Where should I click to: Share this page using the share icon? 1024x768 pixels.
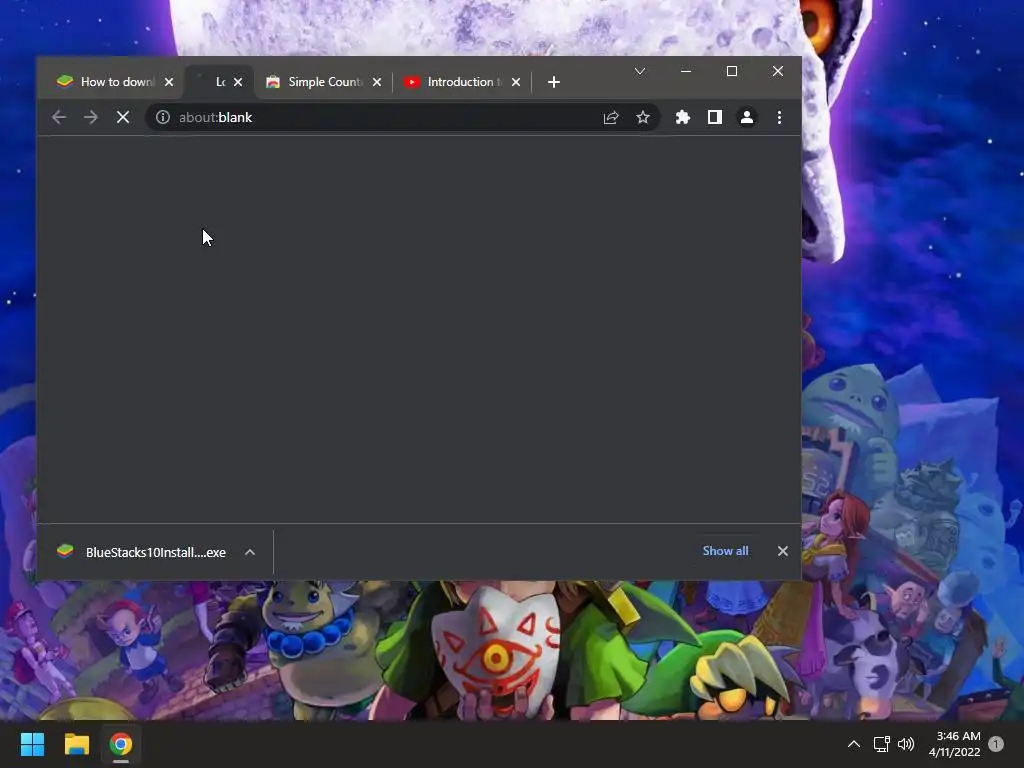click(x=611, y=118)
